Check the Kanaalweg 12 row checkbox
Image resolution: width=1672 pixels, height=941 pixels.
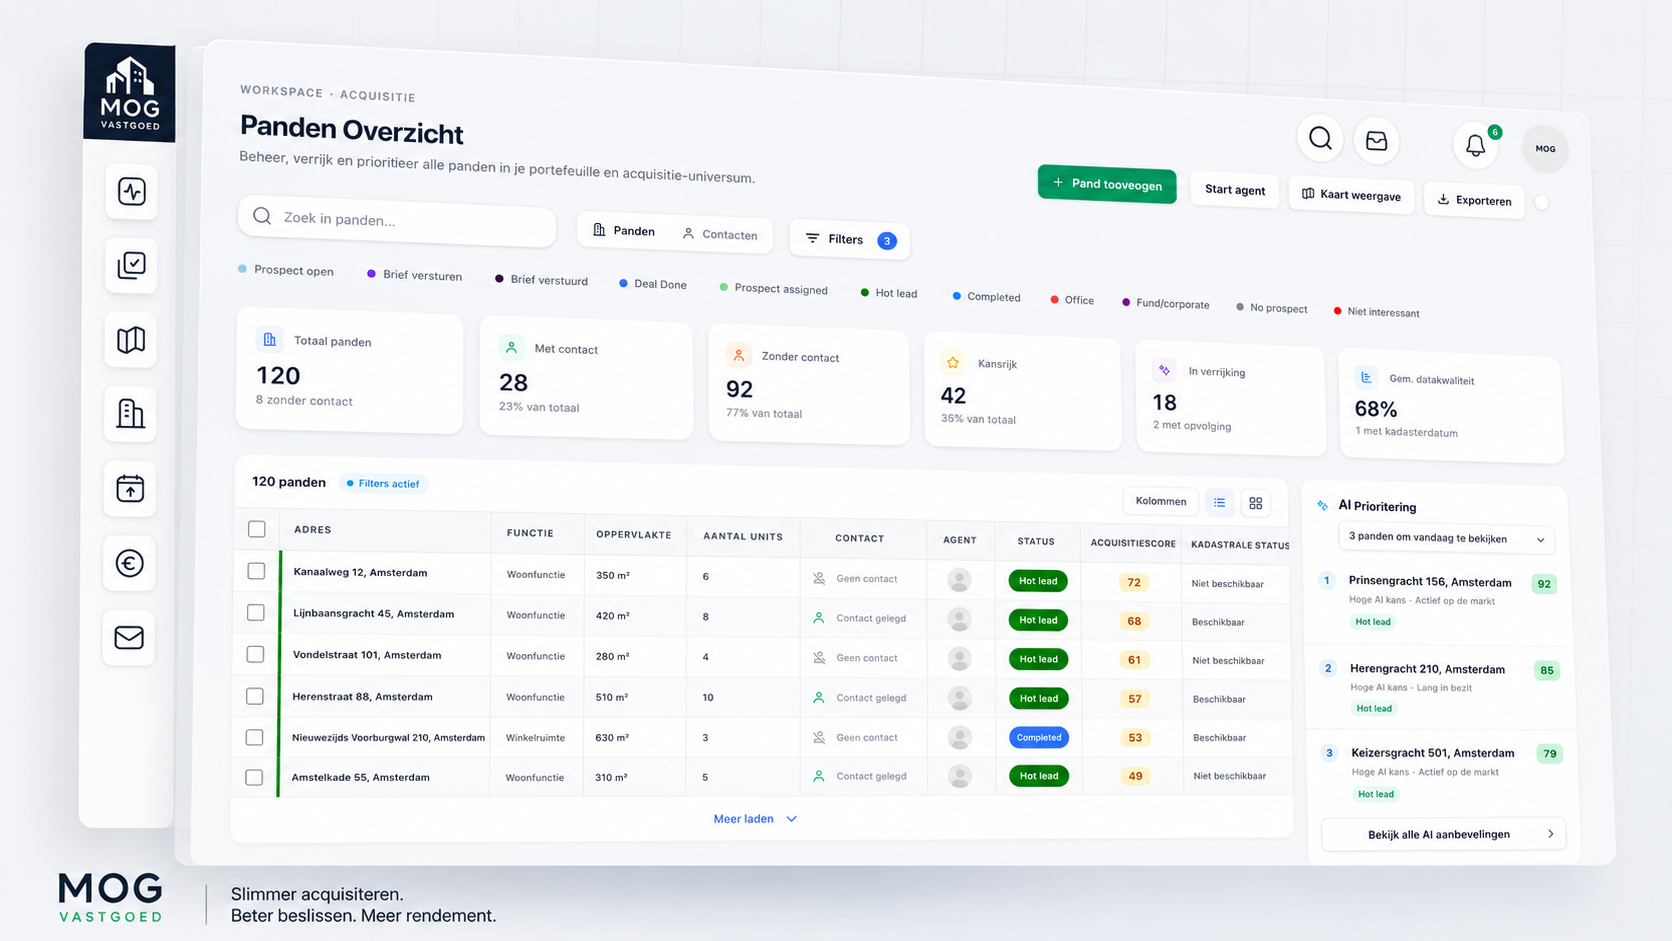256,571
